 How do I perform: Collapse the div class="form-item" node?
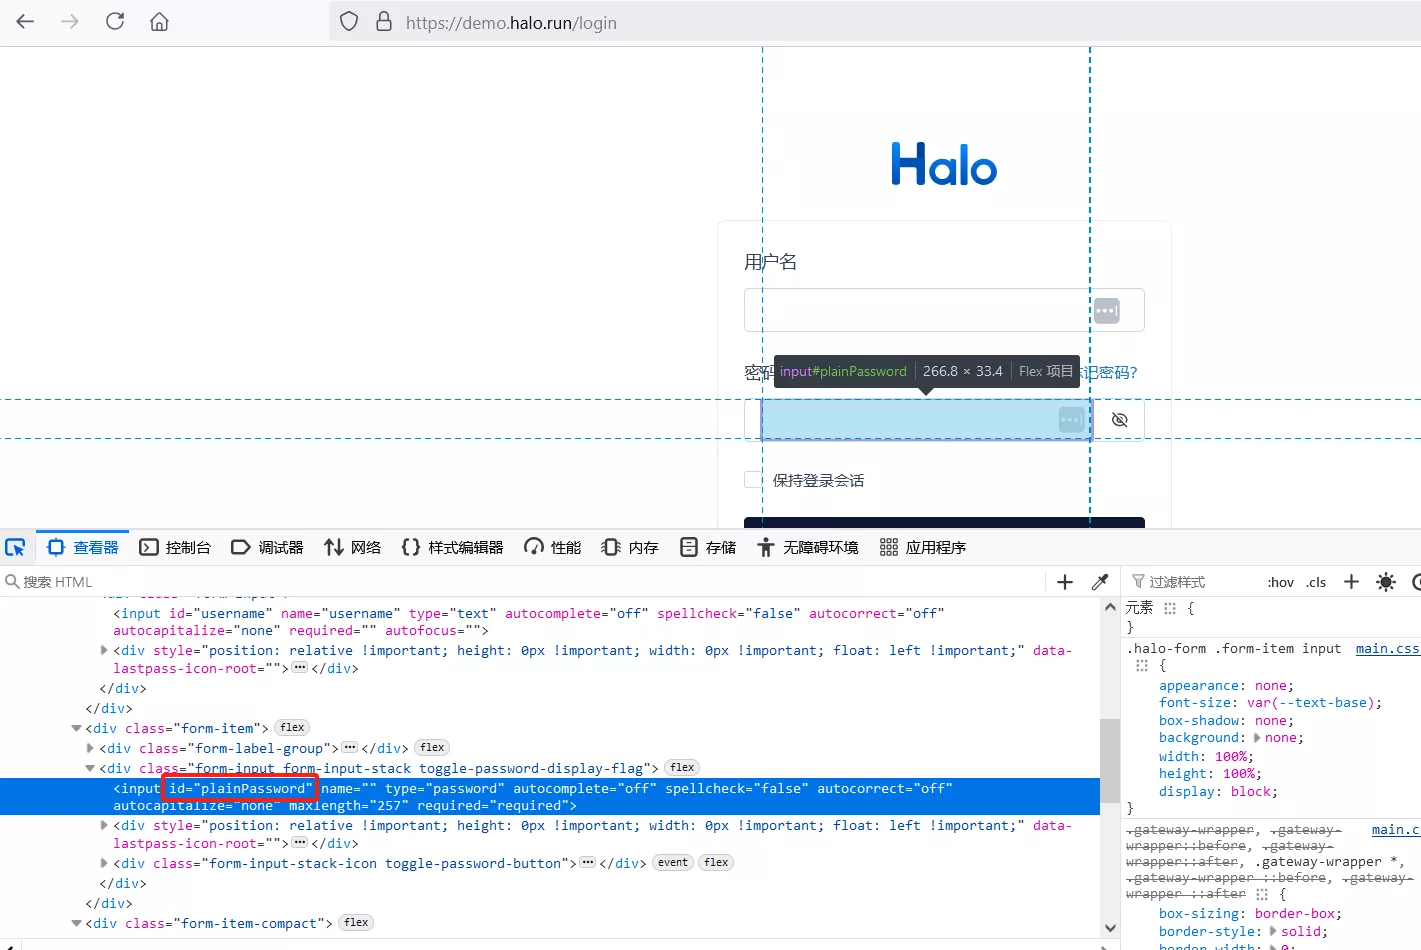pyautogui.click(x=77, y=729)
